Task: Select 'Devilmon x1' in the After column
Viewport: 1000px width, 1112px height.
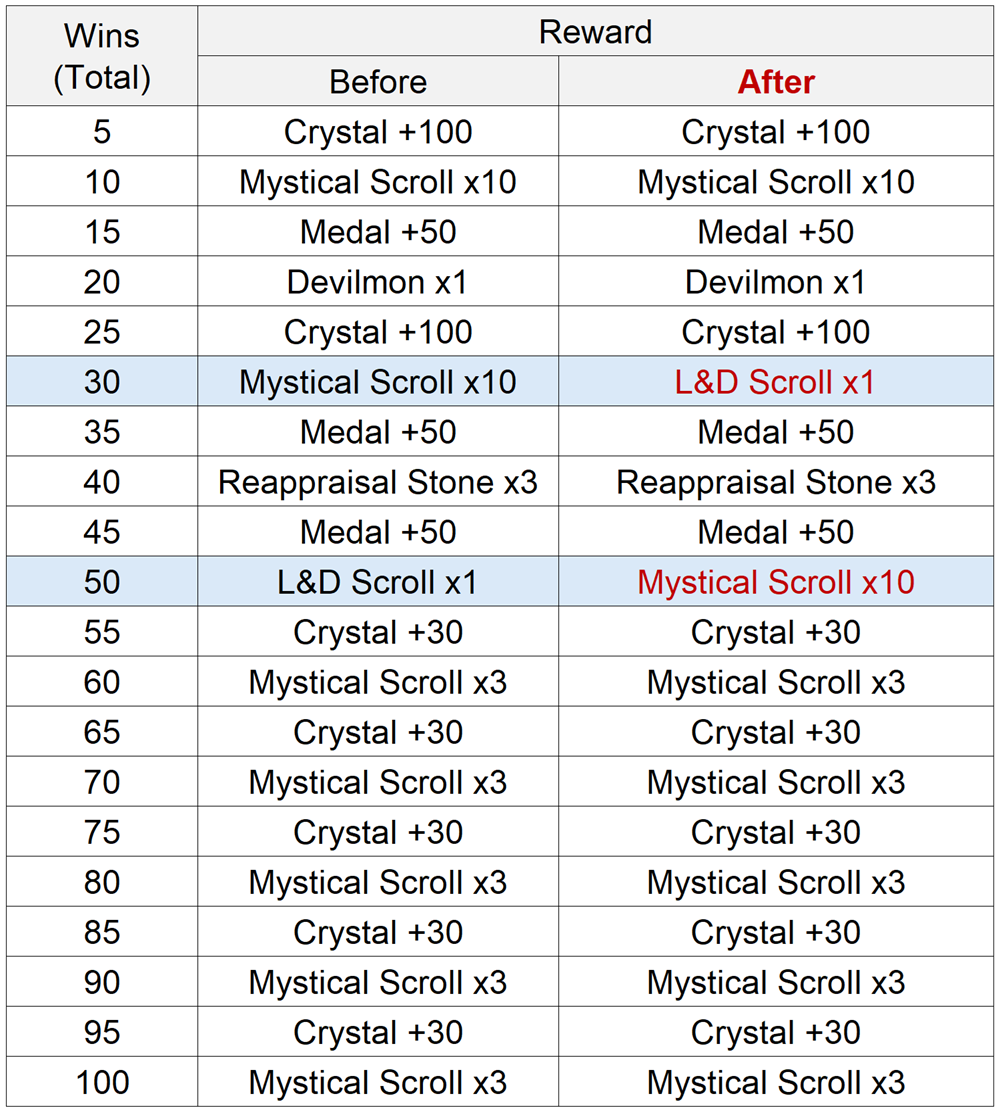Action: click(x=776, y=282)
